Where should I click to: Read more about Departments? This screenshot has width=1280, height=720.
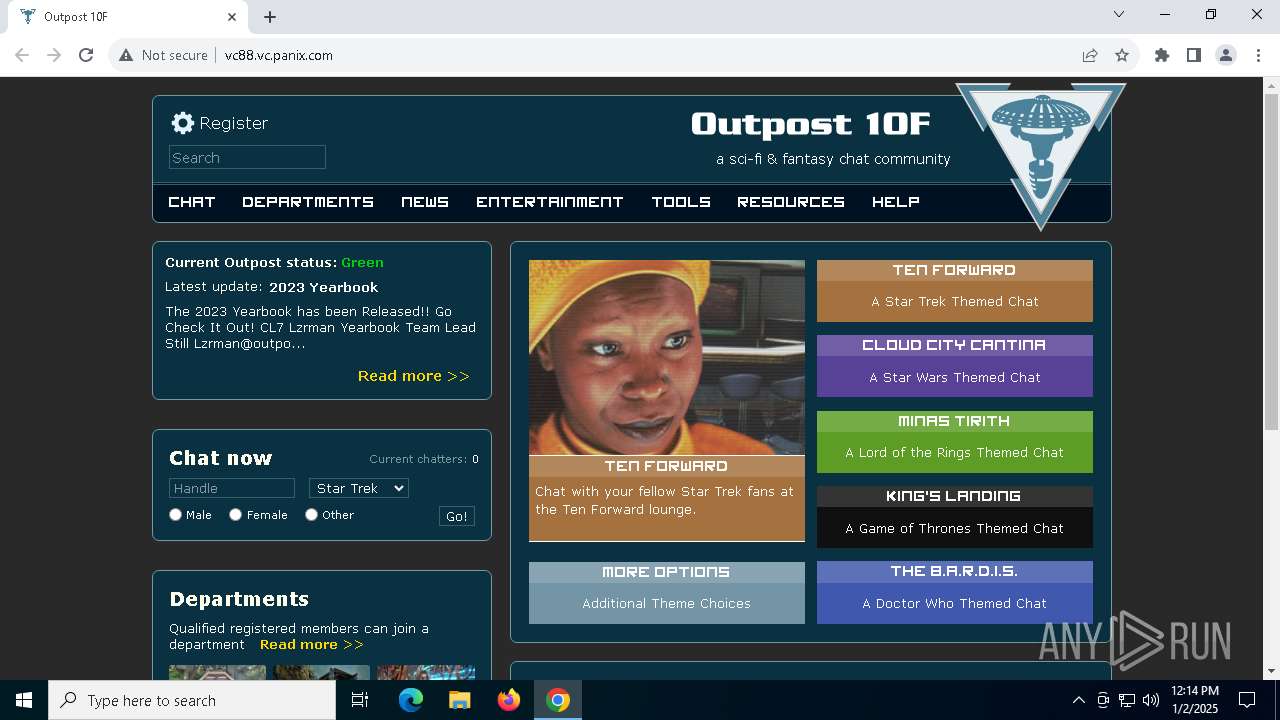(x=312, y=644)
